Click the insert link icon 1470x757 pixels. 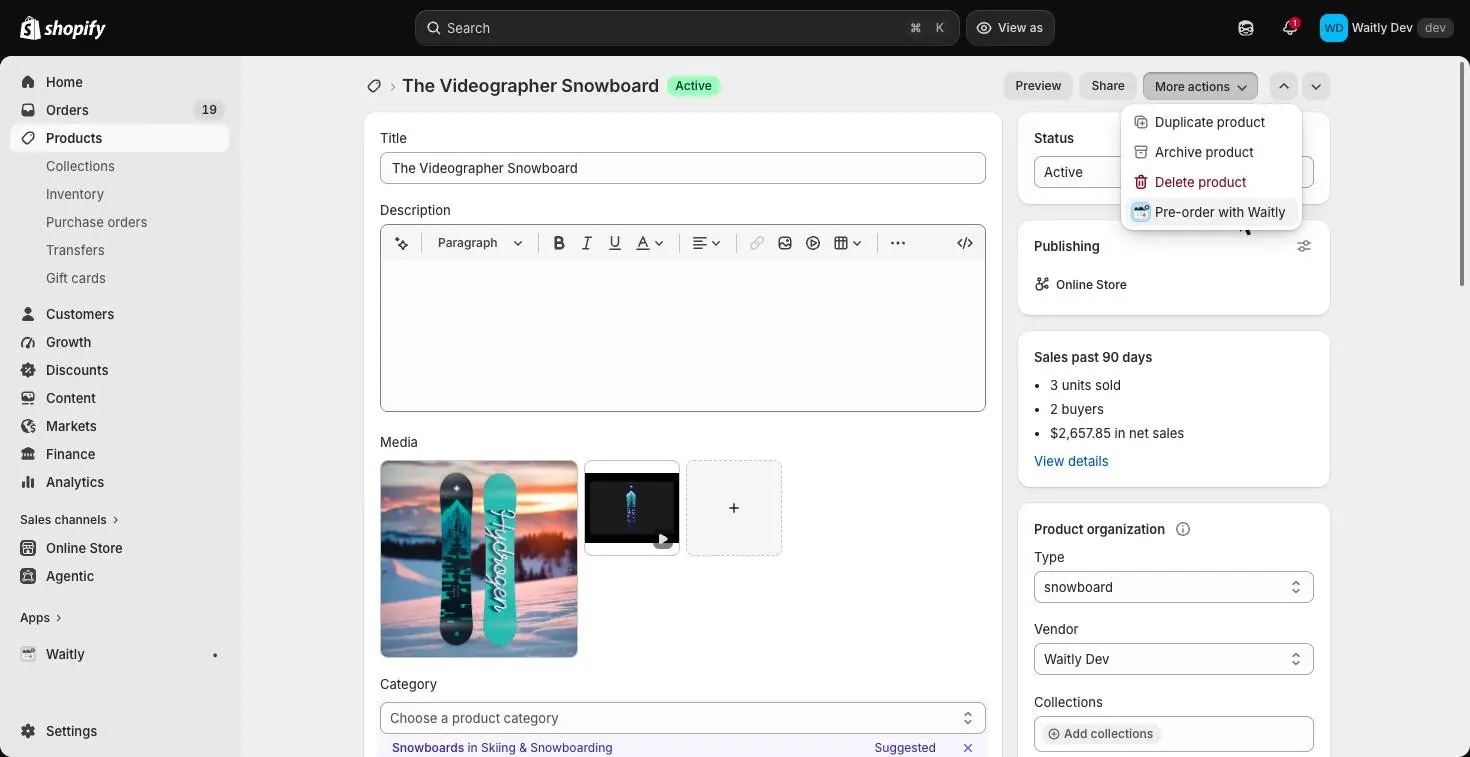[x=757, y=243]
